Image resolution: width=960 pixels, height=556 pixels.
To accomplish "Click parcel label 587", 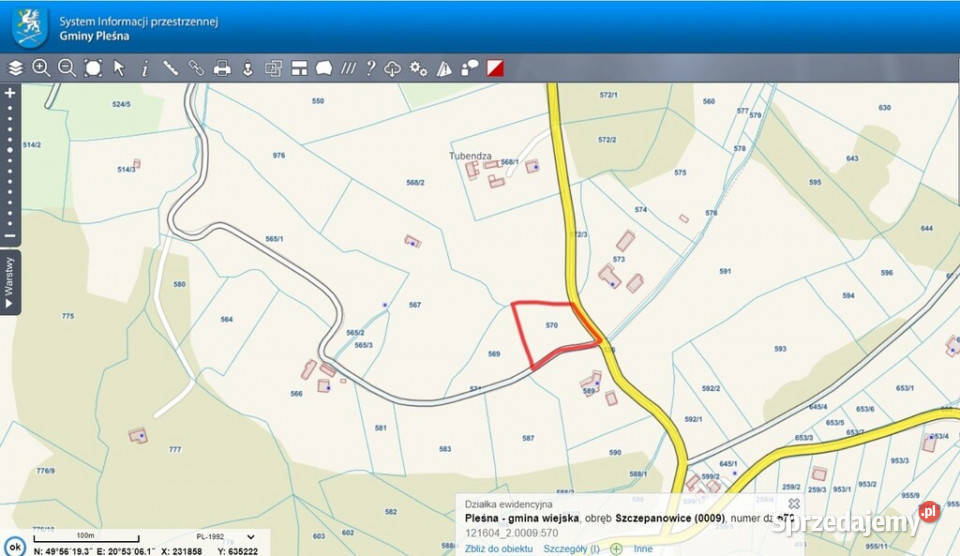I will pyautogui.click(x=528, y=438).
